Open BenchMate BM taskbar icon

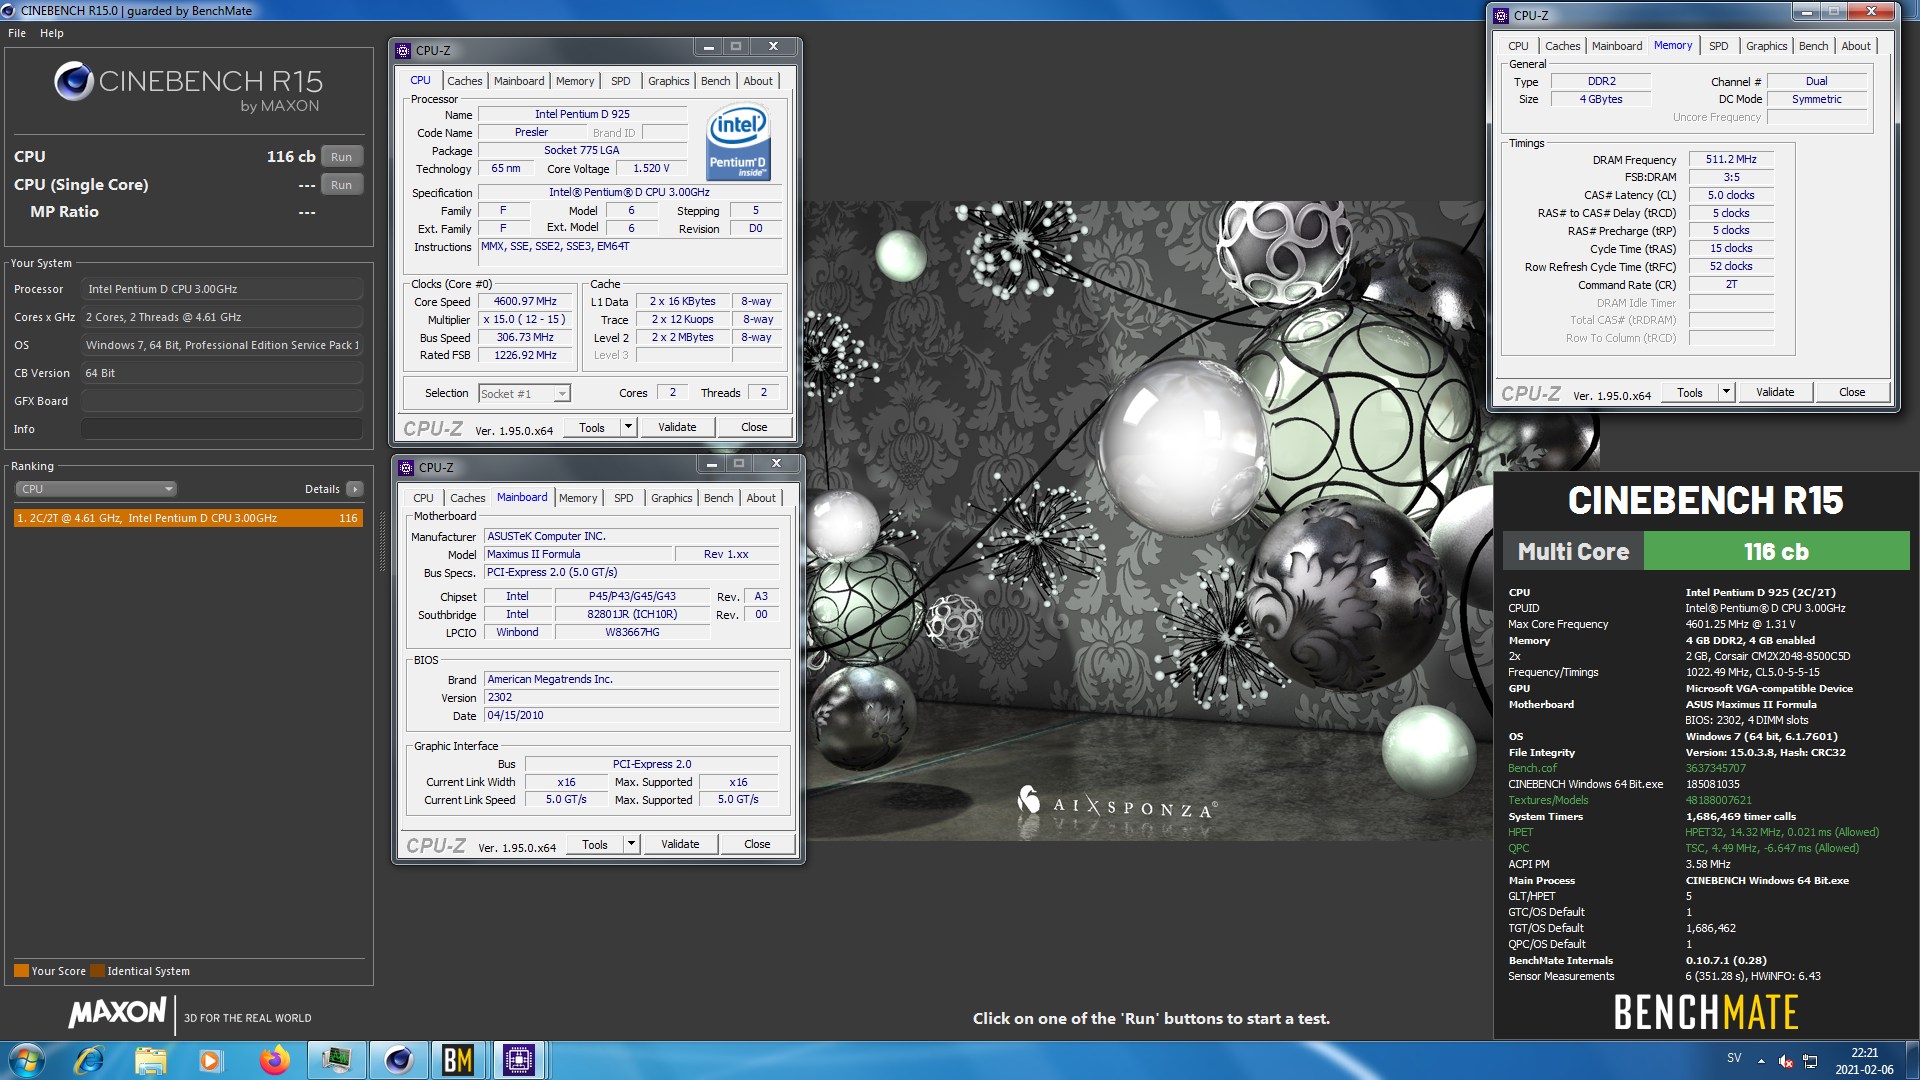coord(458,1060)
